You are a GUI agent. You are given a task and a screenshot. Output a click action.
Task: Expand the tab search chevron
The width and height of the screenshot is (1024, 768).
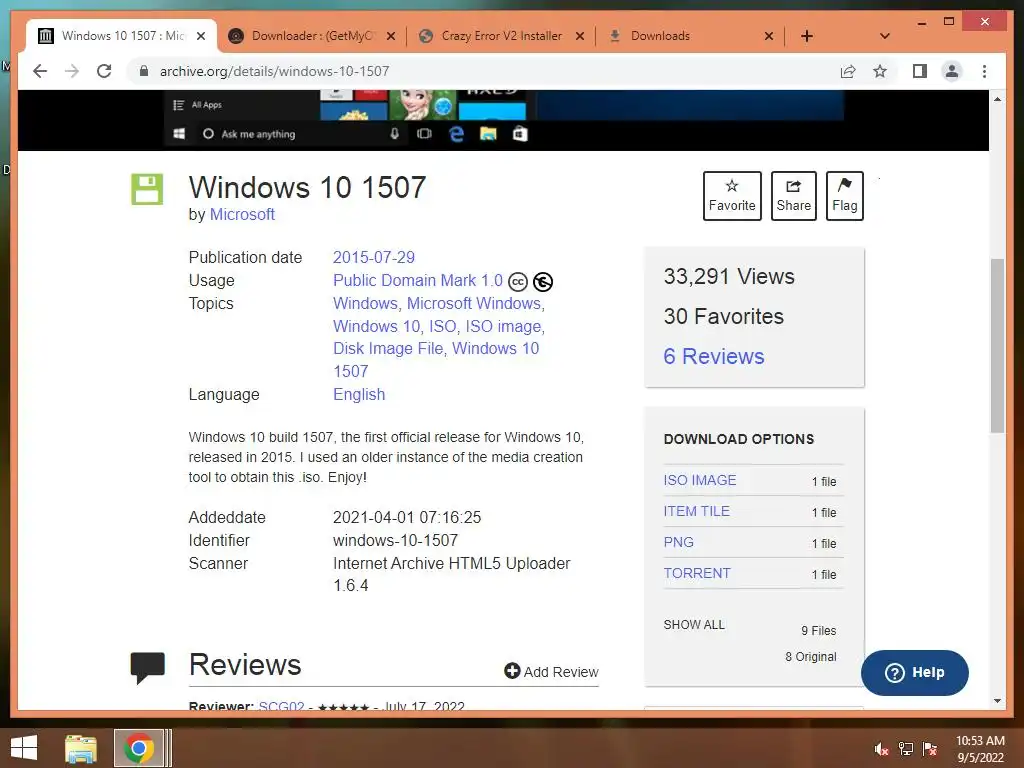click(884, 36)
